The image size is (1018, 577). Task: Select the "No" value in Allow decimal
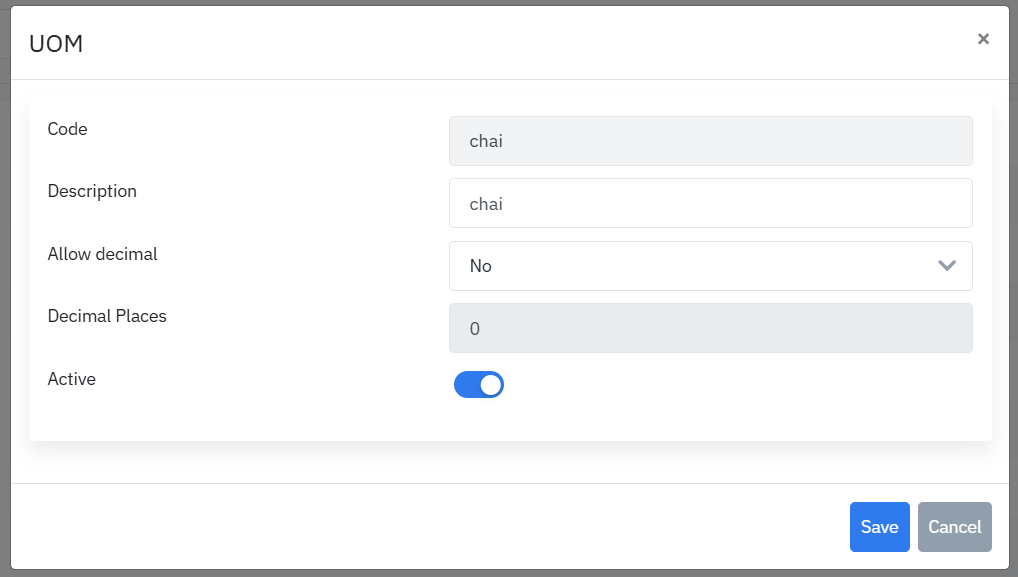(481, 266)
